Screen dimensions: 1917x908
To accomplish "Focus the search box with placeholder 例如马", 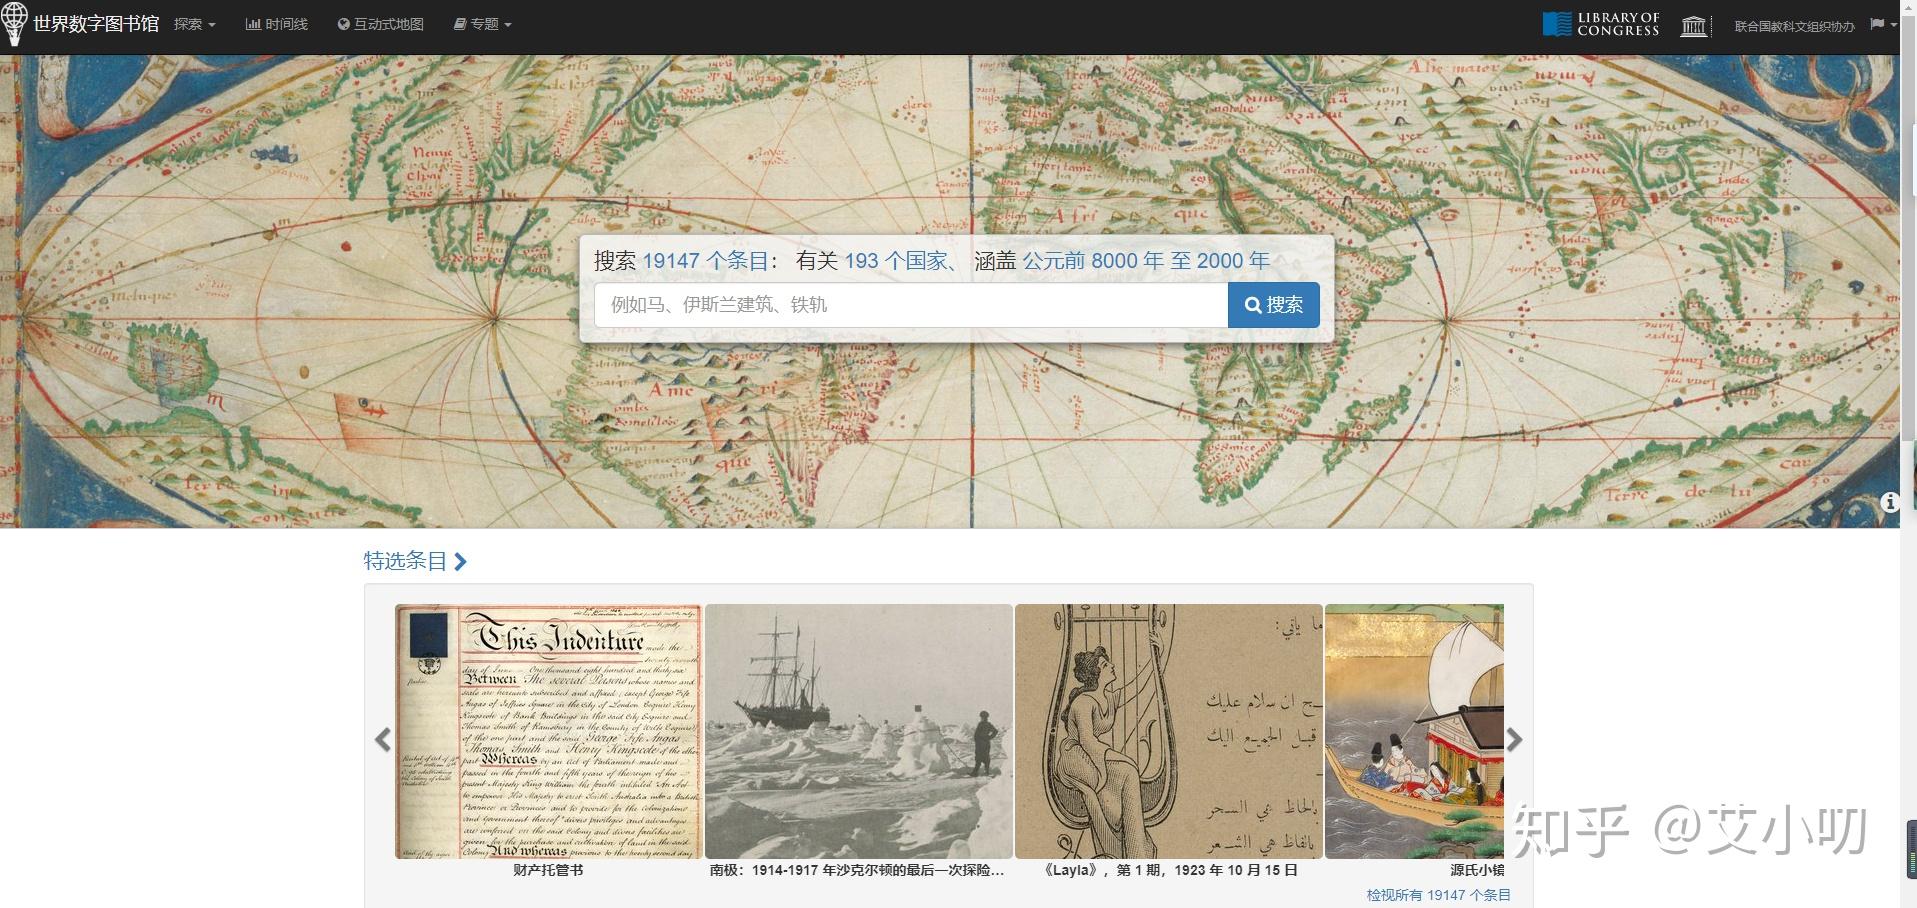I will coord(911,305).
